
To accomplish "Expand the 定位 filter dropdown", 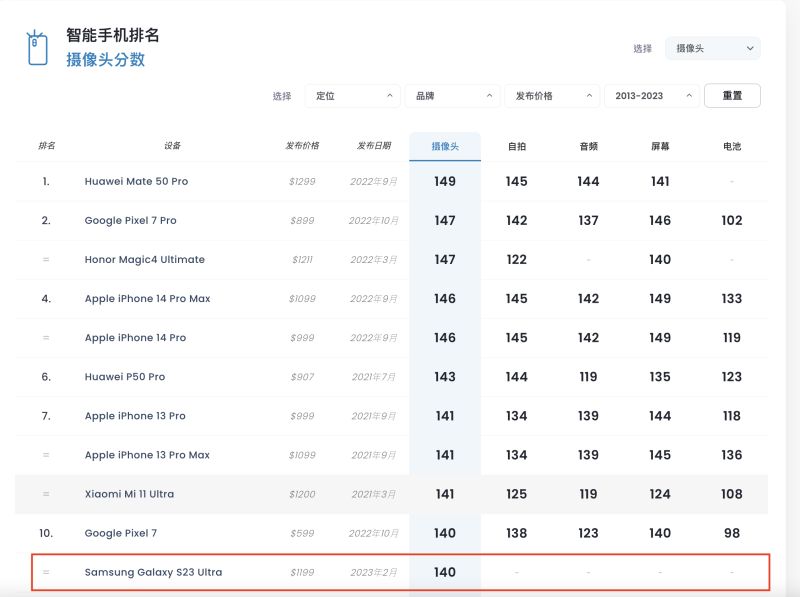I will tap(351, 96).
